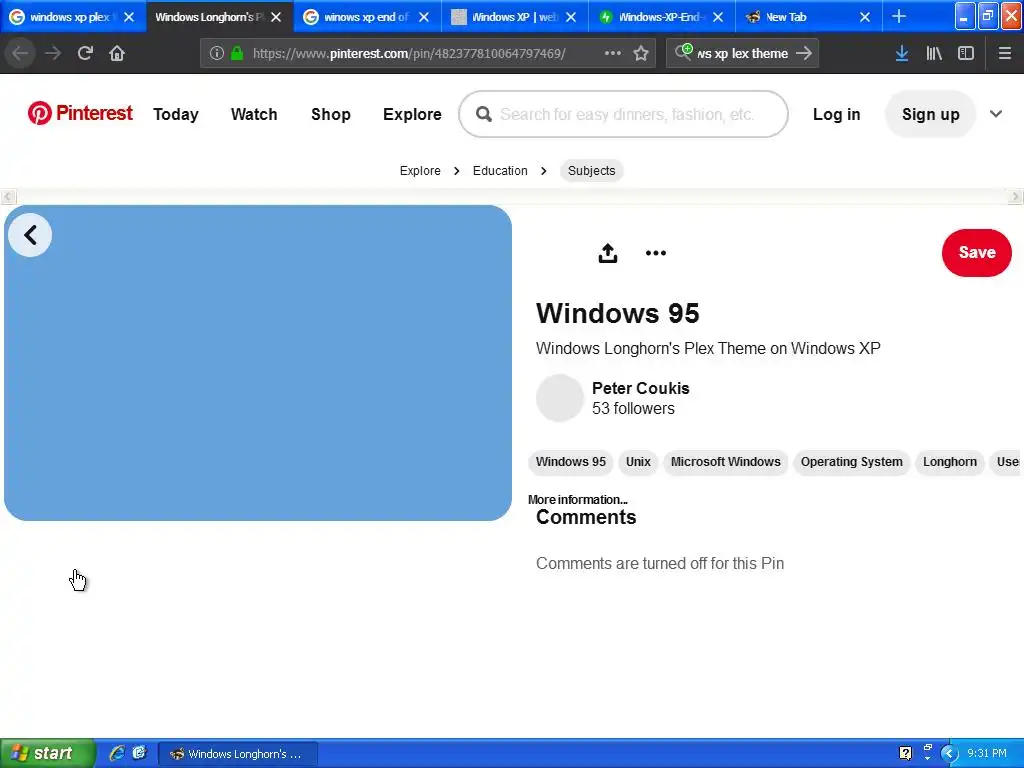Close the "windows xp plex" tab
Viewport: 1024px width, 768px height.
pyautogui.click(x=129, y=17)
